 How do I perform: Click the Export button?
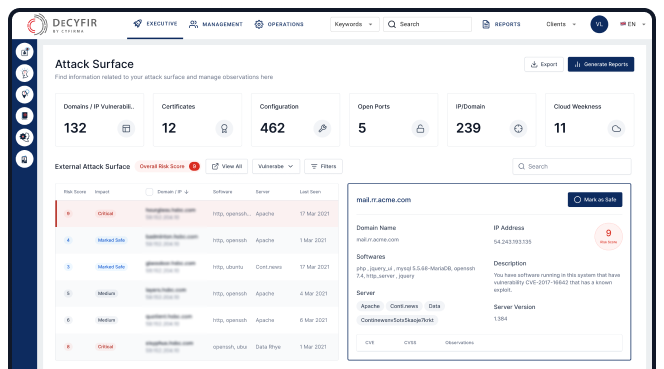(x=544, y=64)
